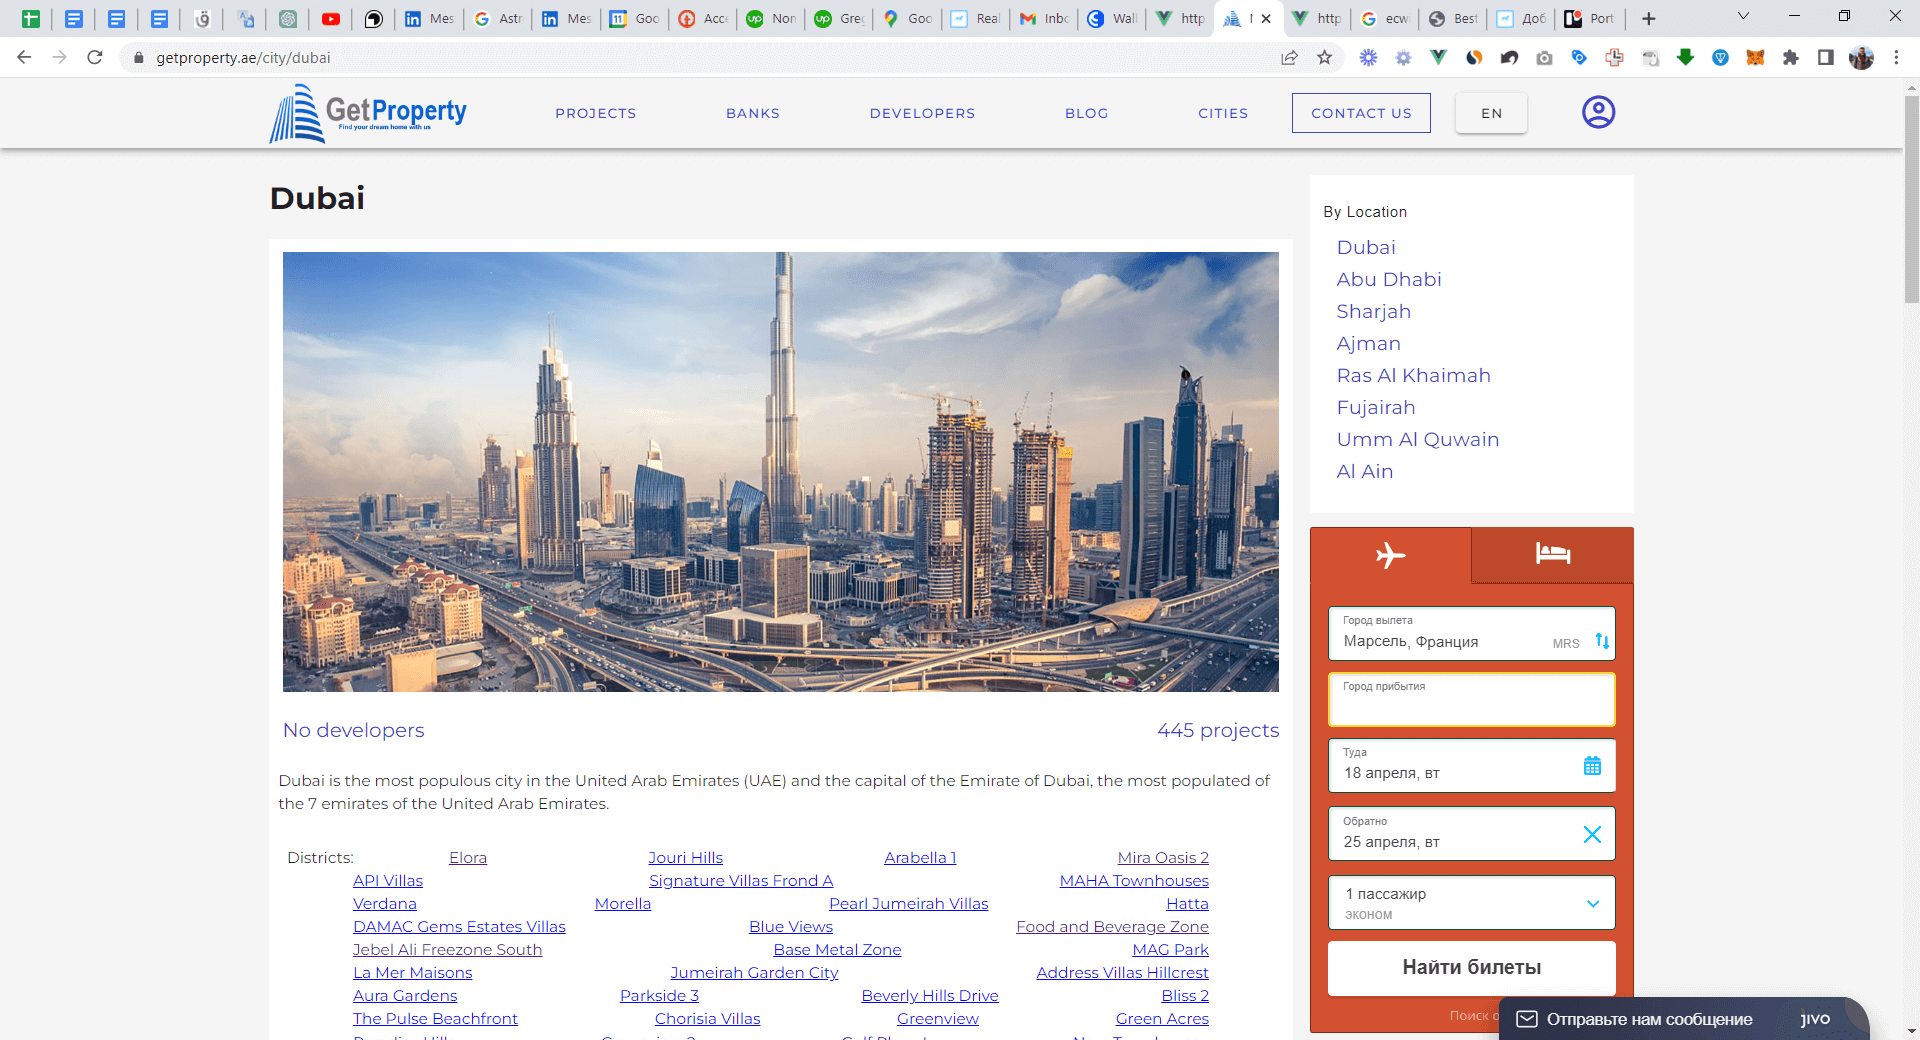Image resolution: width=1920 pixels, height=1040 pixels.
Task: Open the user account profile icon
Action: point(1598,112)
